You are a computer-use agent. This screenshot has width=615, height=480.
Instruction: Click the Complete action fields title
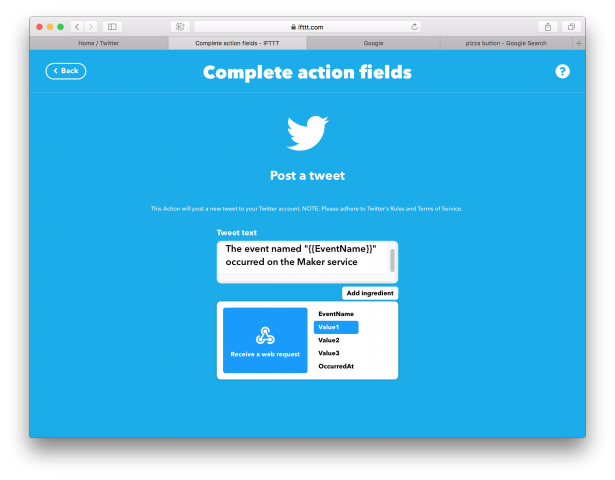[x=308, y=72]
